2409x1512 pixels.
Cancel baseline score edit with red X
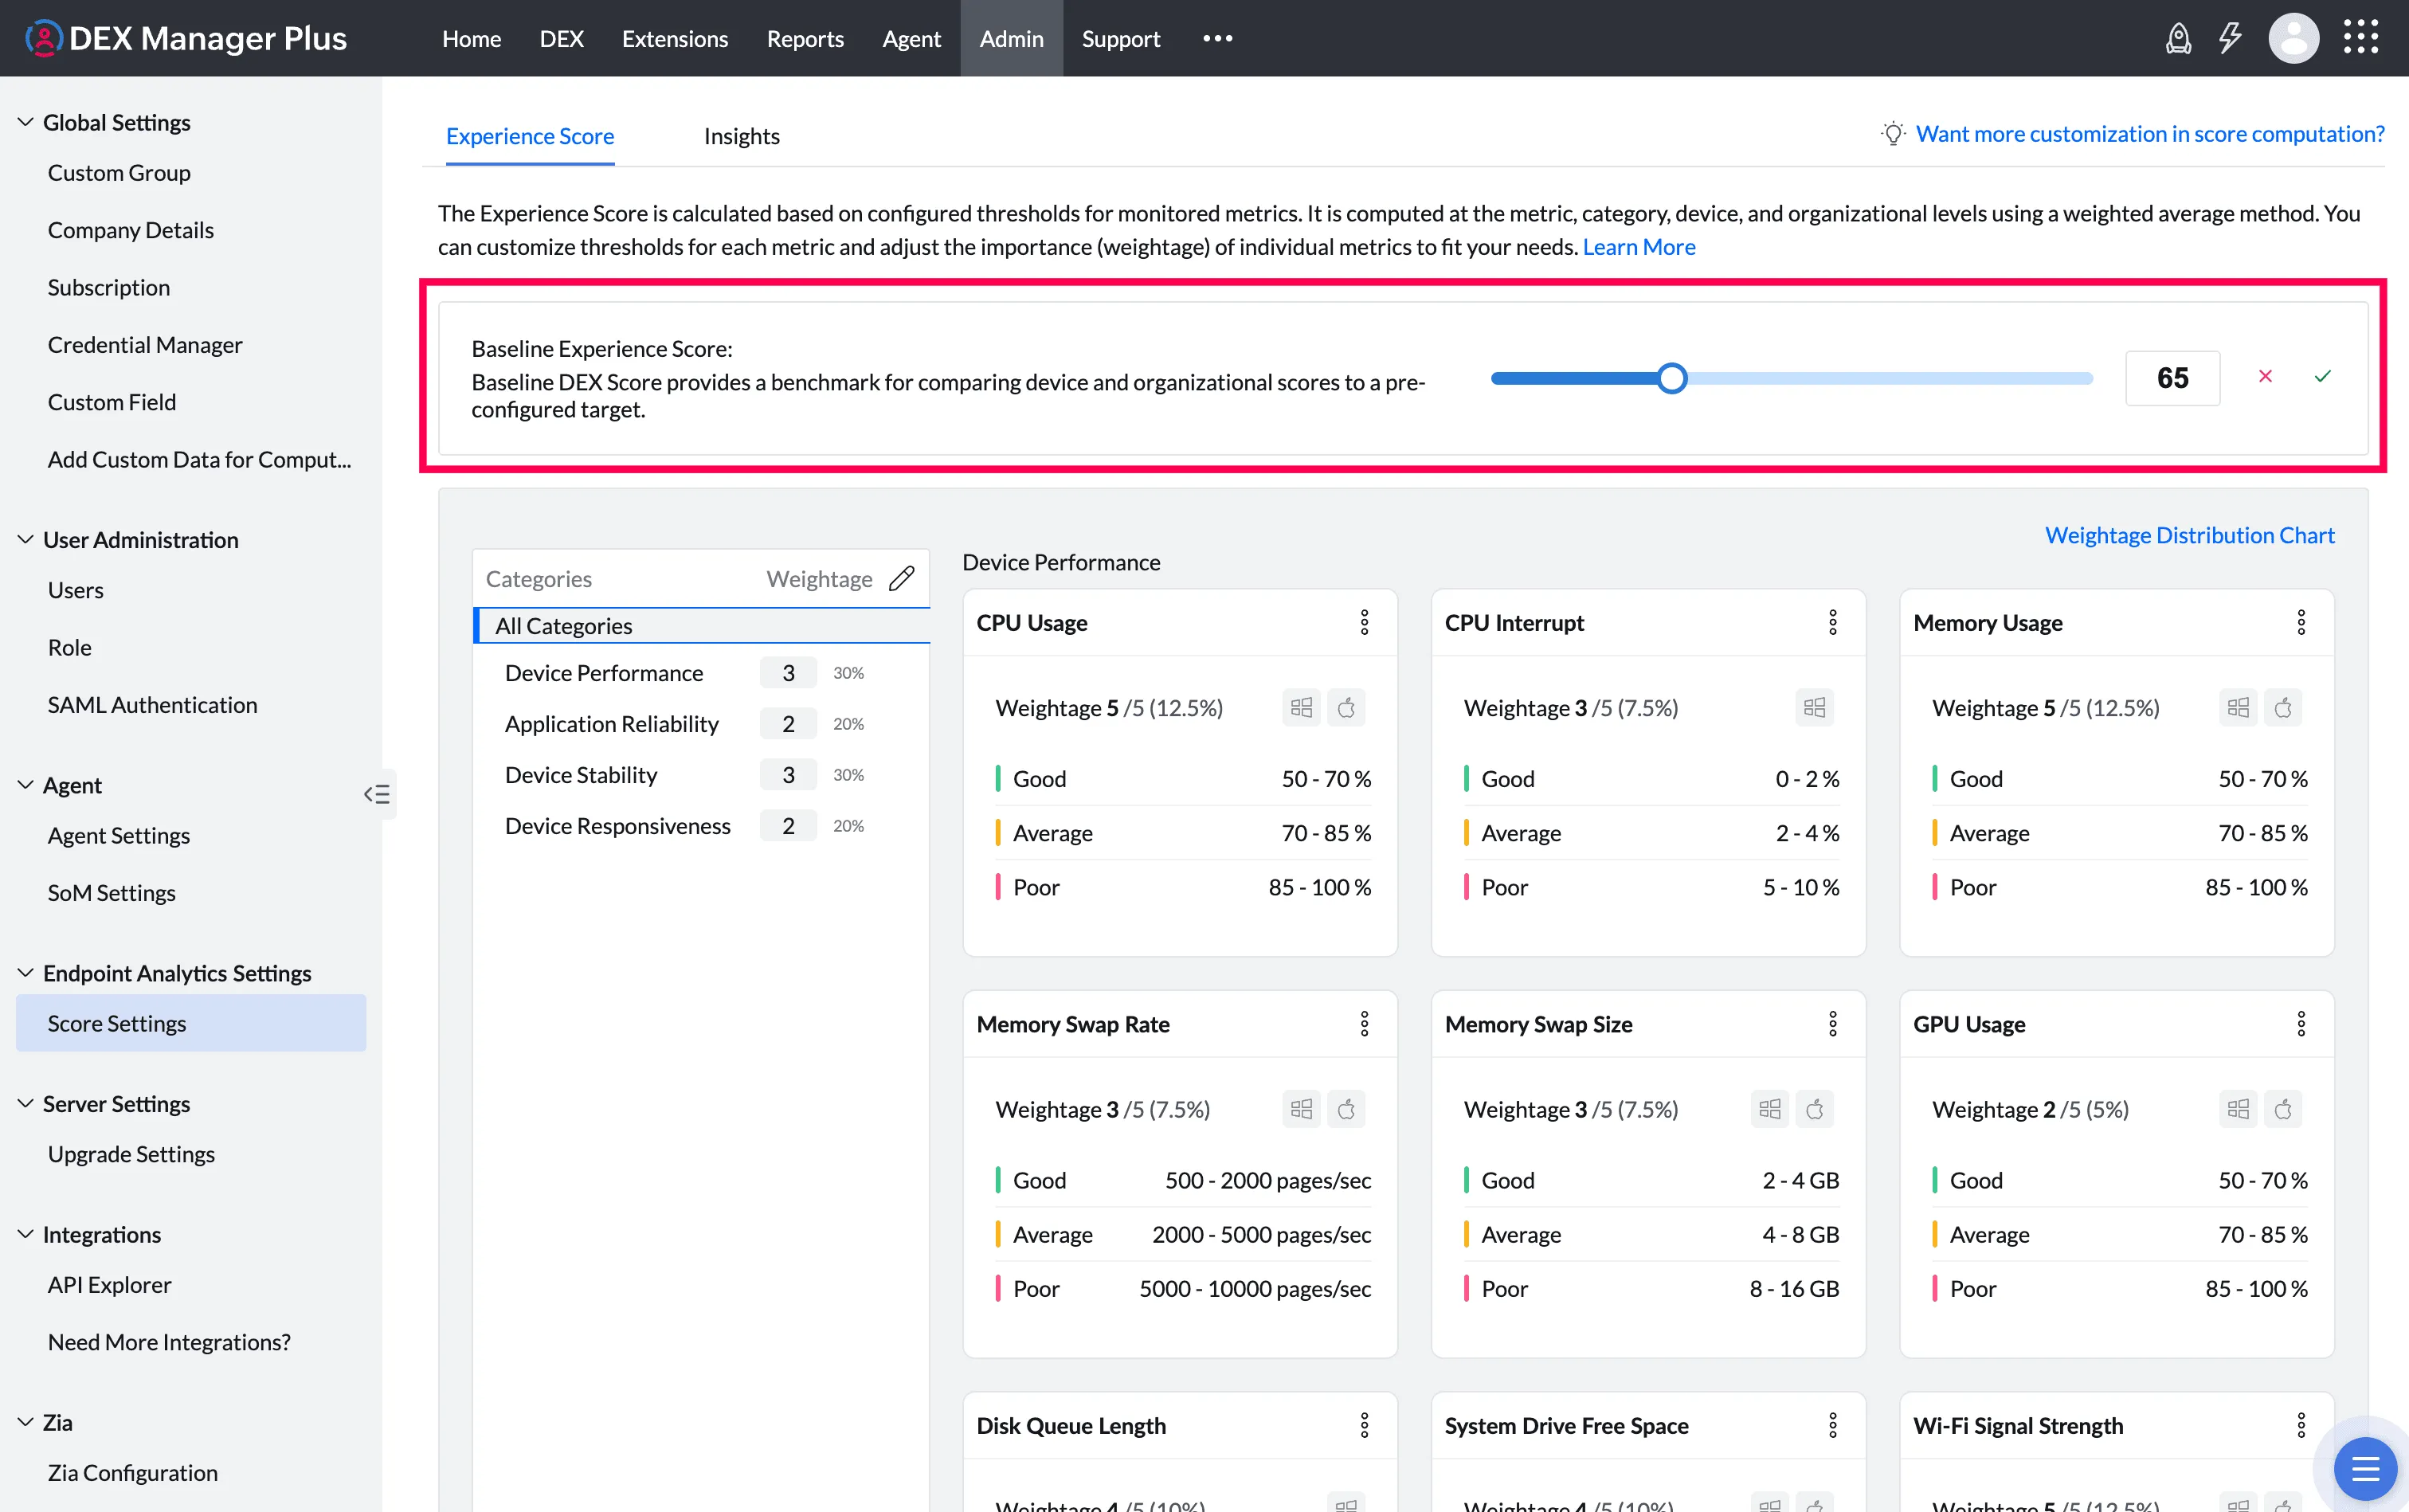pyautogui.click(x=2265, y=377)
